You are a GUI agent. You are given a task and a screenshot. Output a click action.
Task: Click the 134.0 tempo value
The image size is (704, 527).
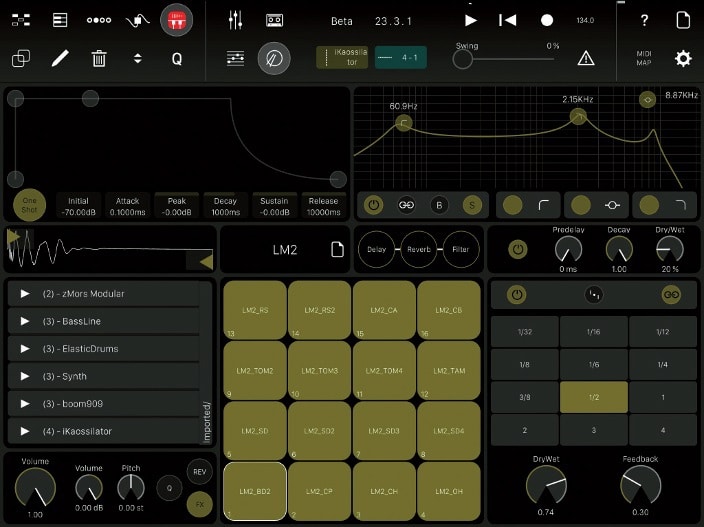585,21
